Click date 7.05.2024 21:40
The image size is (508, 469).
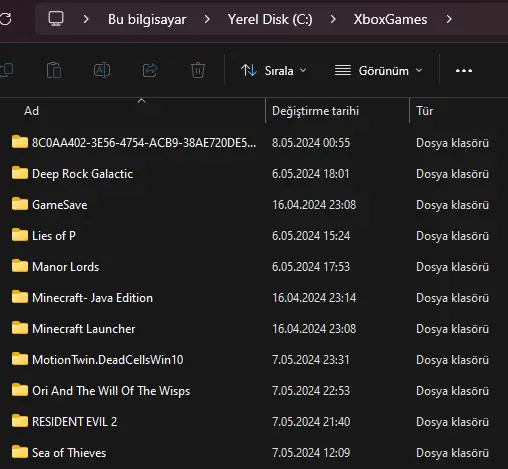click(x=311, y=422)
